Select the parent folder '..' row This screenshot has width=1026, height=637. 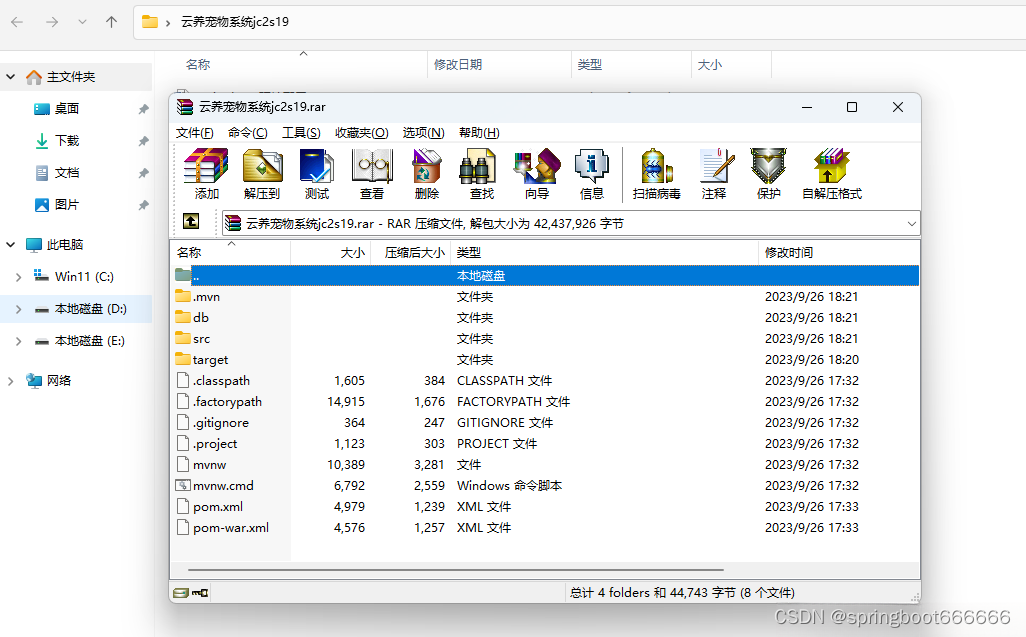click(545, 275)
